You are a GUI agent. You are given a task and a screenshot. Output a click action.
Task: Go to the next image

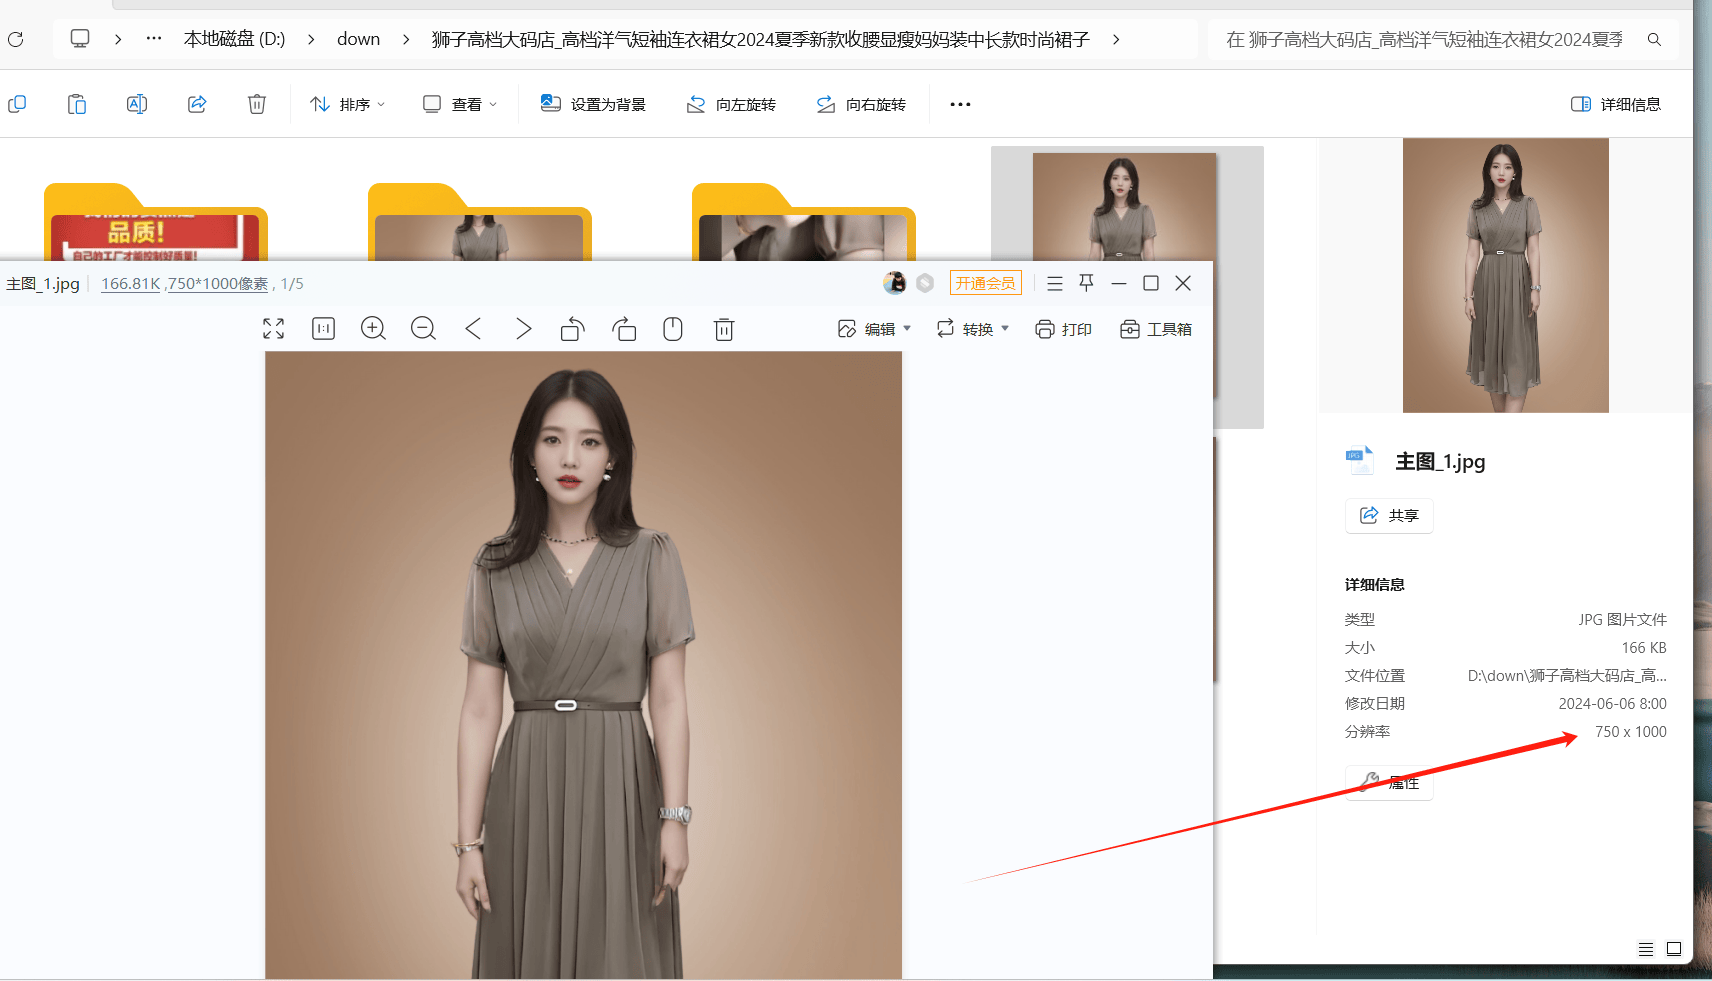[x=524, y=328]
